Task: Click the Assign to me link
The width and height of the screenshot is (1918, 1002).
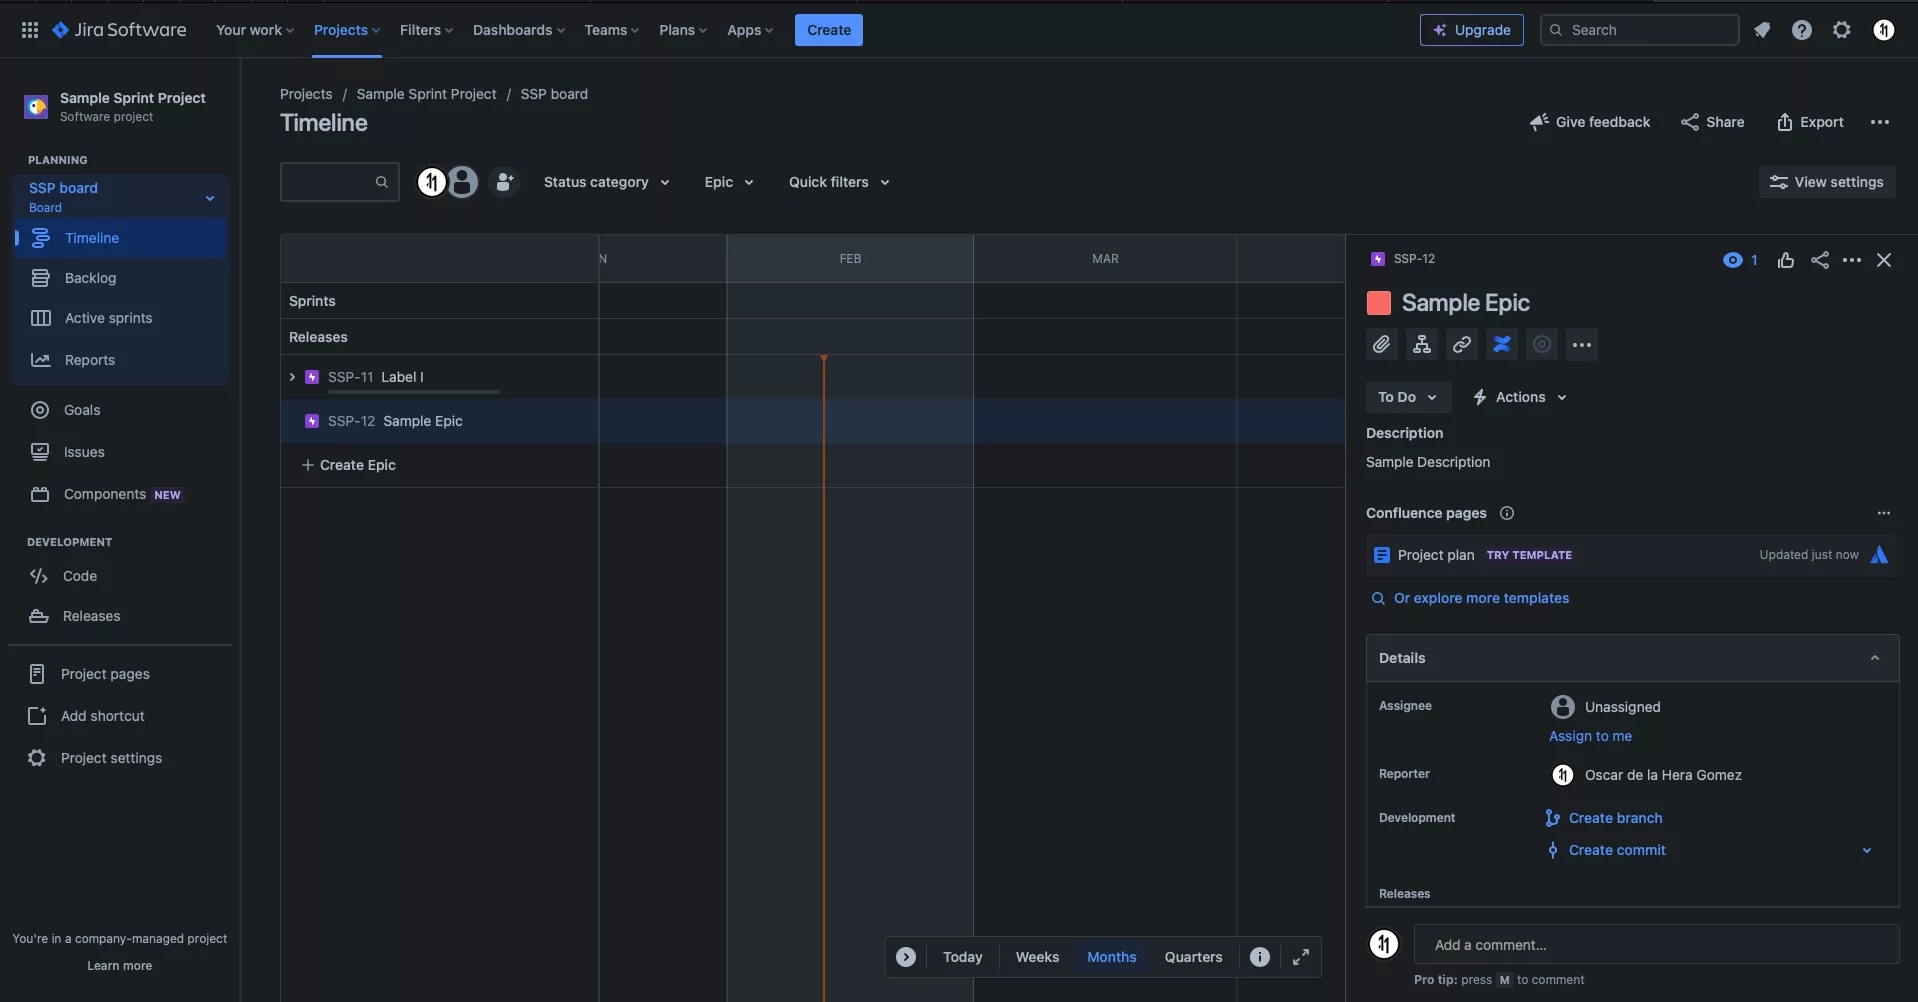Action: pos(1590,736)
